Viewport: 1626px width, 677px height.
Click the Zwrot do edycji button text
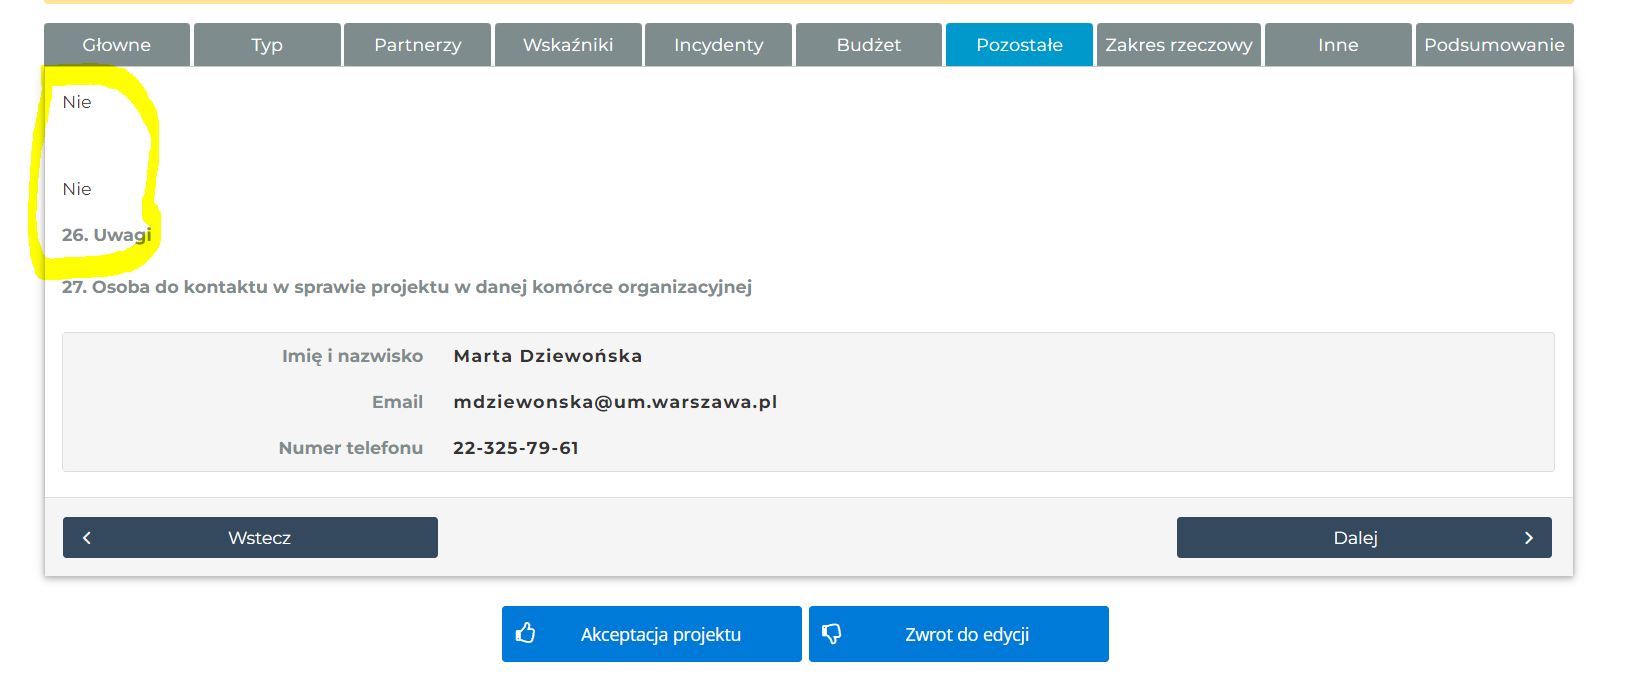[x=967, y=634]
